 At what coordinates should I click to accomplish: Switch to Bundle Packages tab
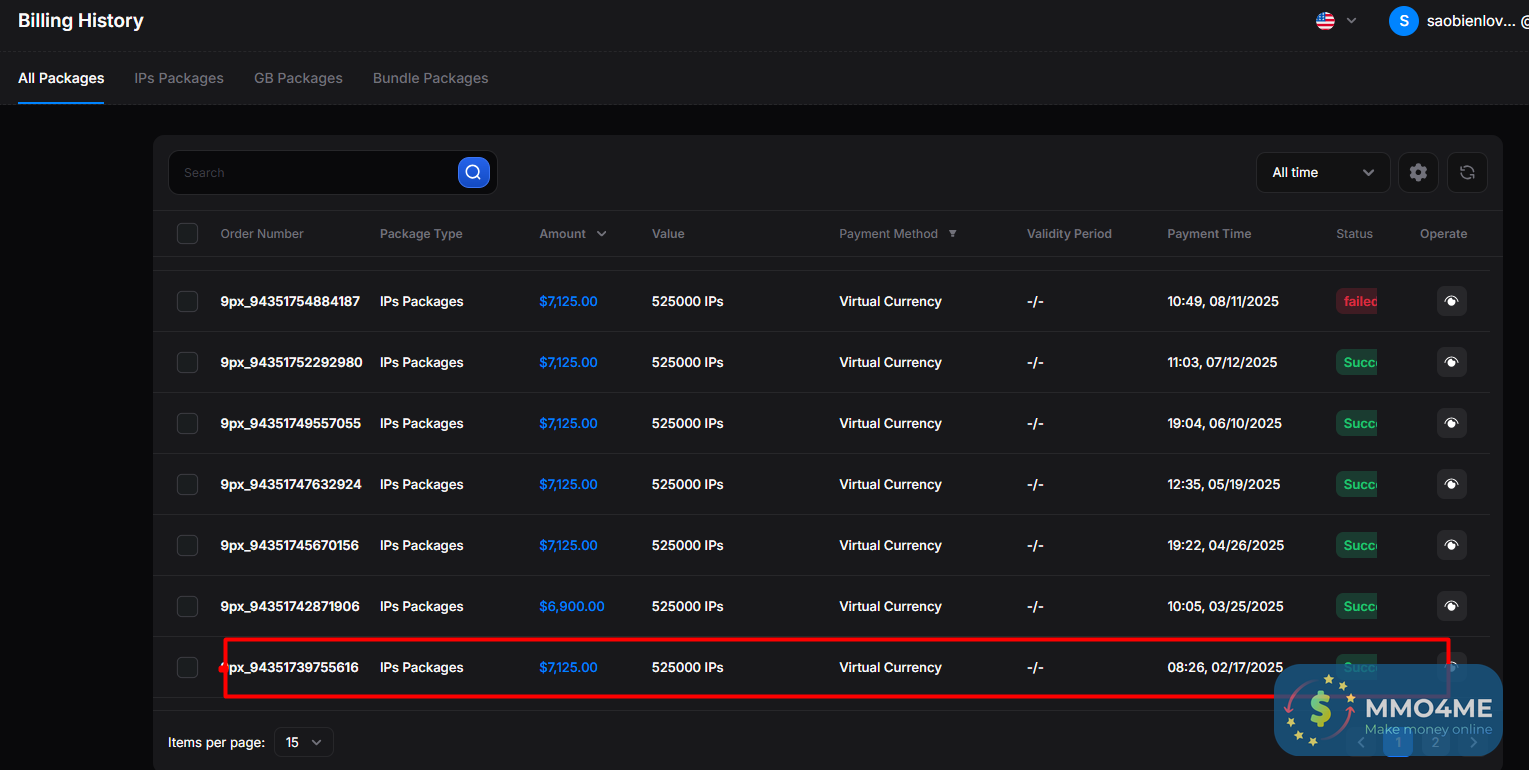[x=430, y=78]
